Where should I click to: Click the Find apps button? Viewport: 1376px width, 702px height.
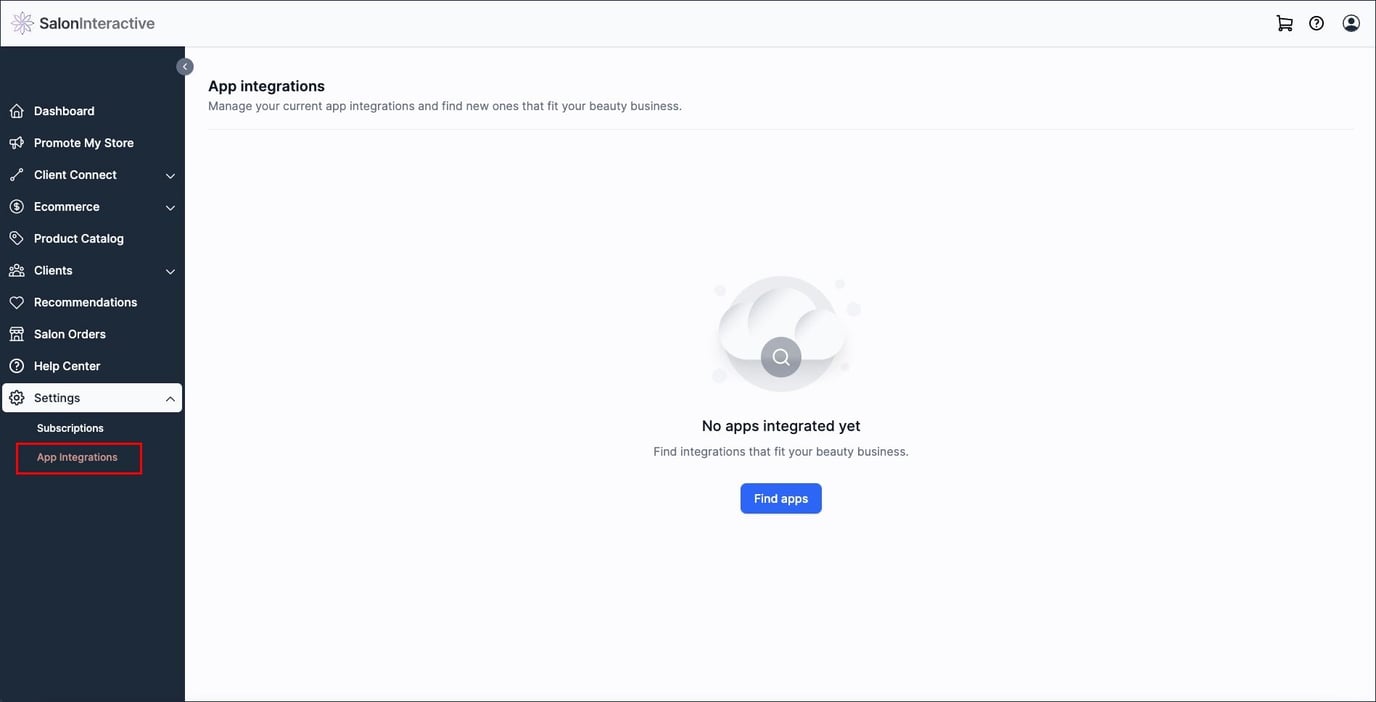point(780,498)
